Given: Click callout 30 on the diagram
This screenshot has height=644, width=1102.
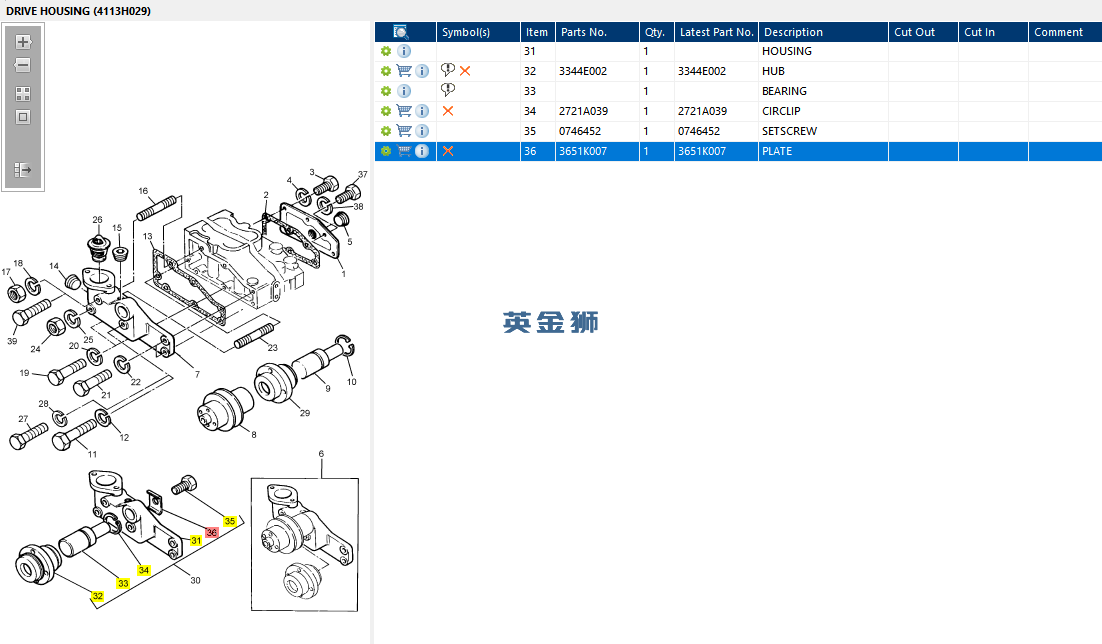Looking at the screenshot, I should pos(195,580).
